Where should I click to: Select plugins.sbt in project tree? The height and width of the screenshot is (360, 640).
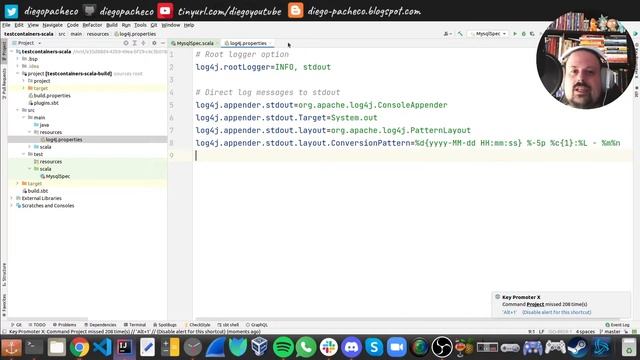[x=43, y=103]
